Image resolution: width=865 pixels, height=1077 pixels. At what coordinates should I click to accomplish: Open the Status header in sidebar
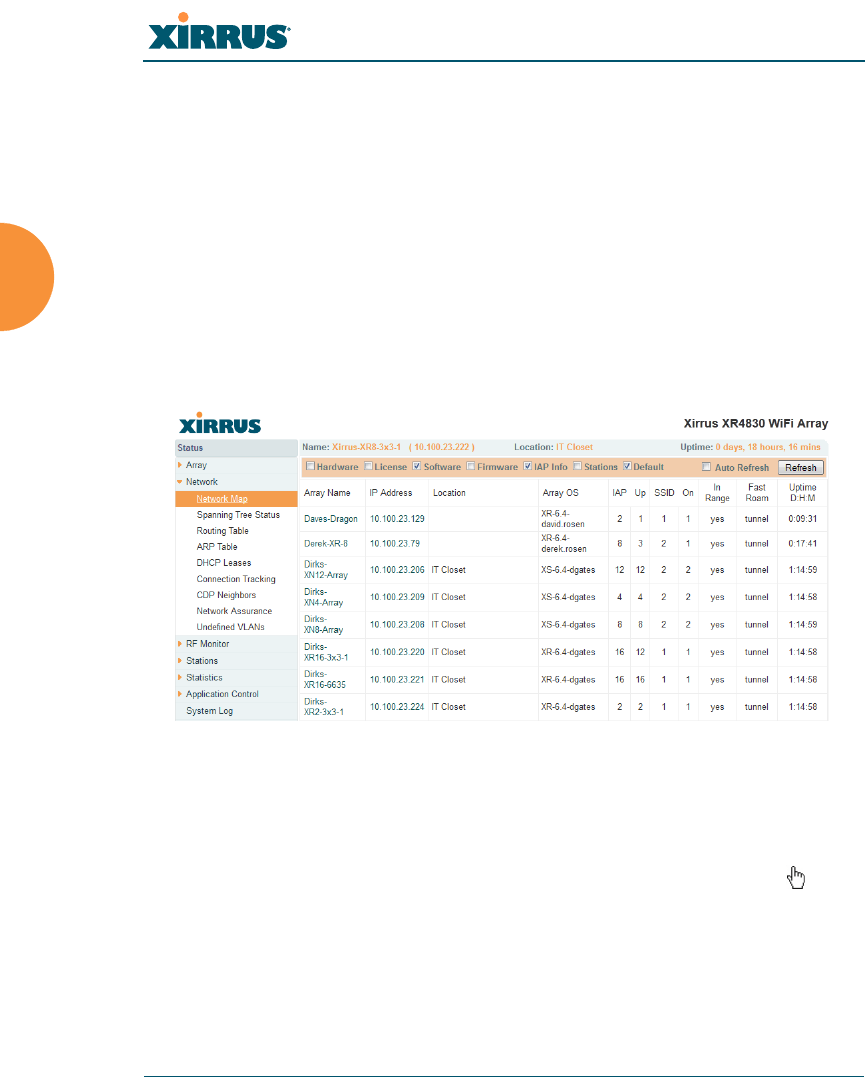tap(236, 448)
